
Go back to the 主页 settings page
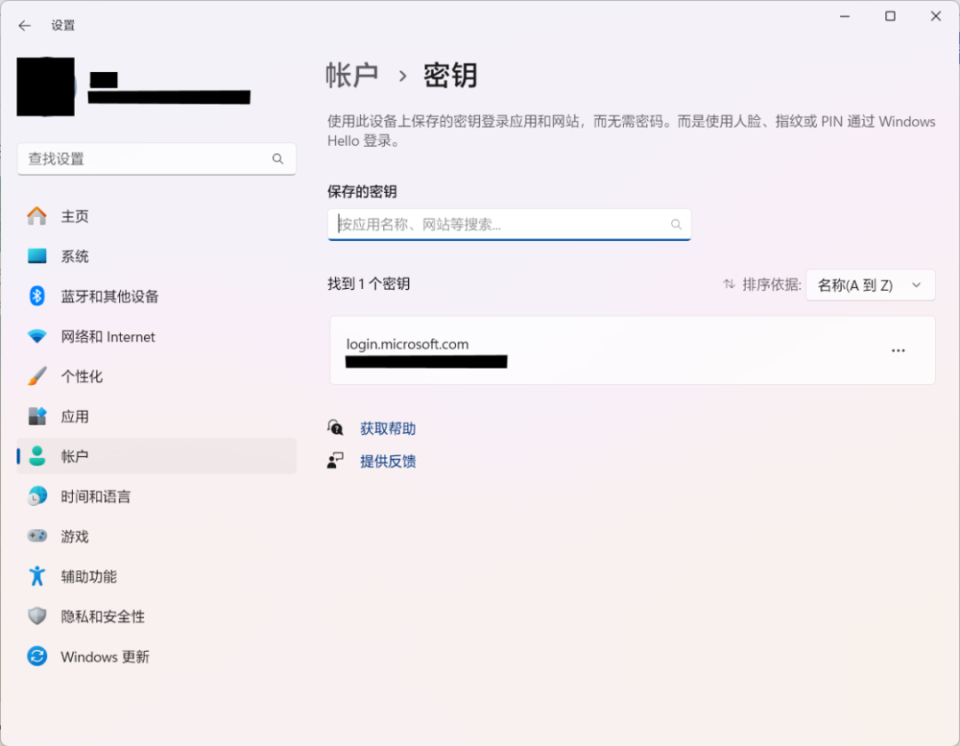pos(77,216)
